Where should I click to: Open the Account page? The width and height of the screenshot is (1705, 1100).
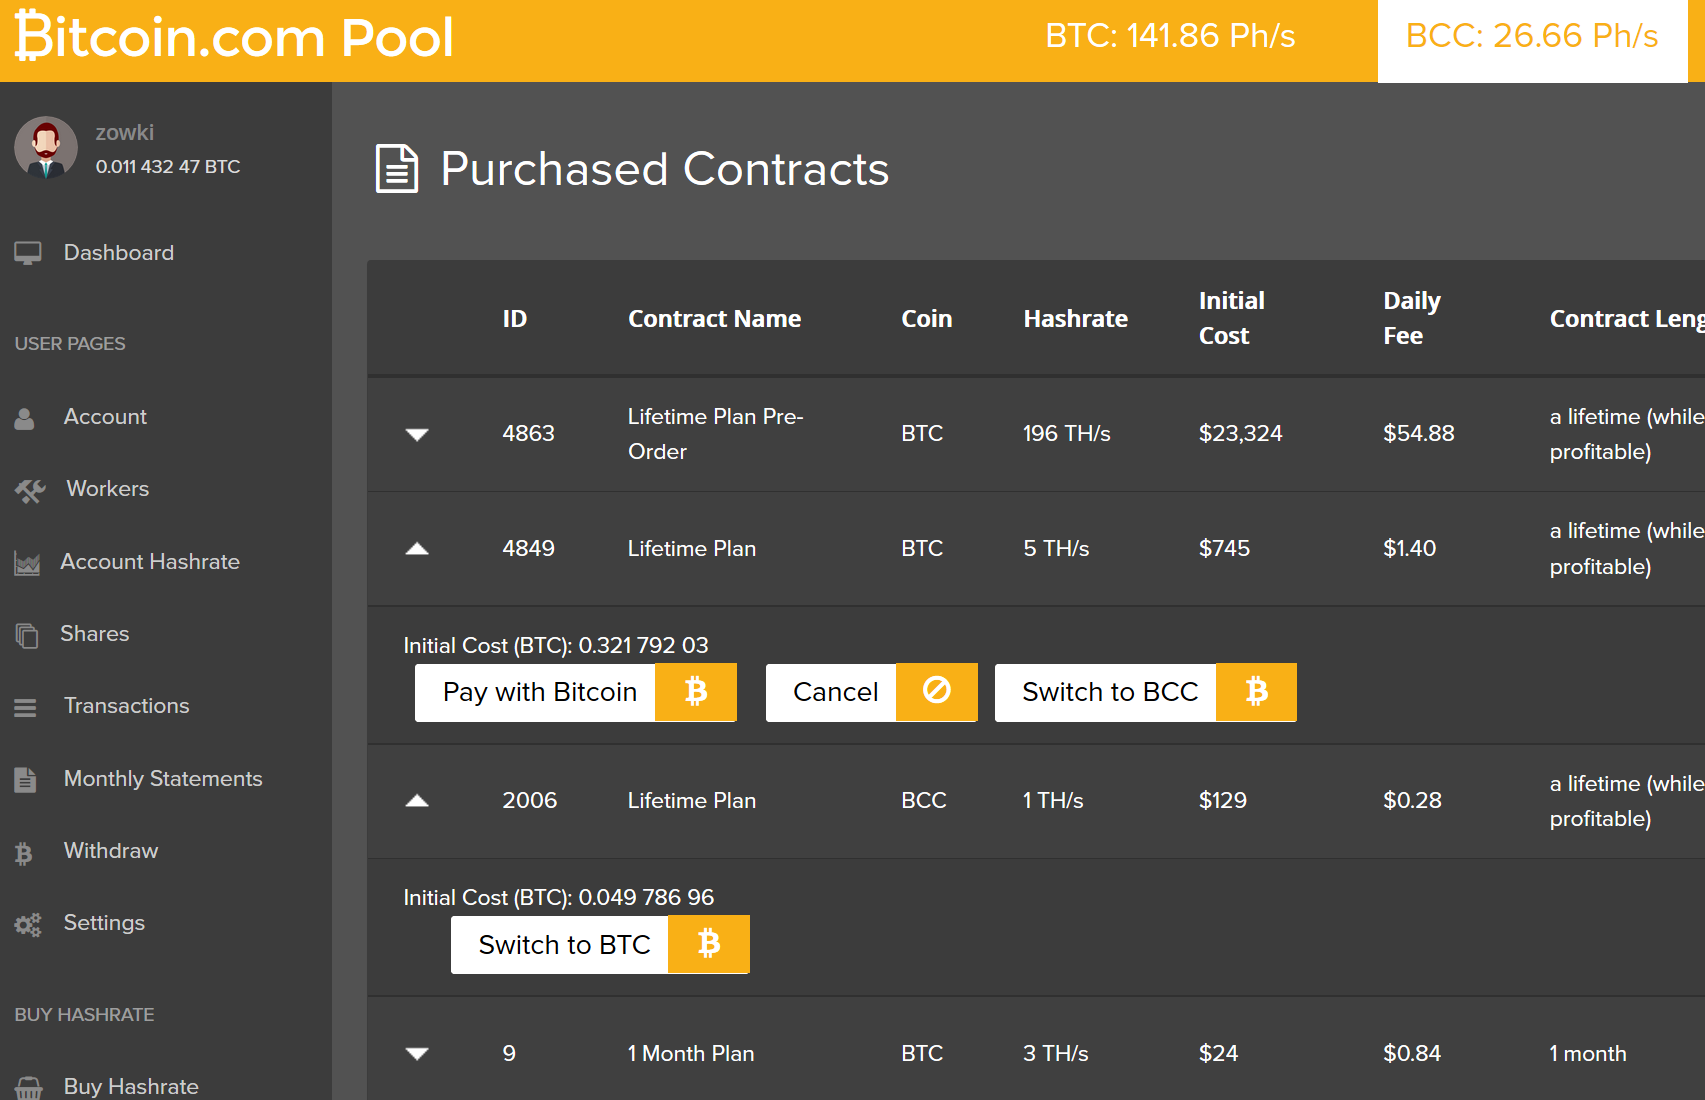click(105, 417)
